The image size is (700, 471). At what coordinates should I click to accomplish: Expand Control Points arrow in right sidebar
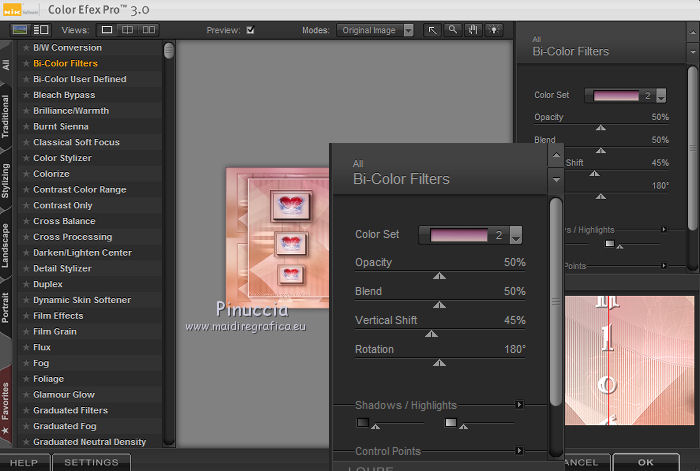(664, 266)
